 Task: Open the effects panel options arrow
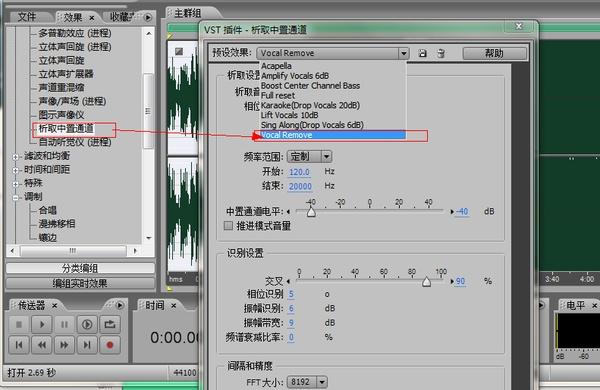tap(148, 17)
